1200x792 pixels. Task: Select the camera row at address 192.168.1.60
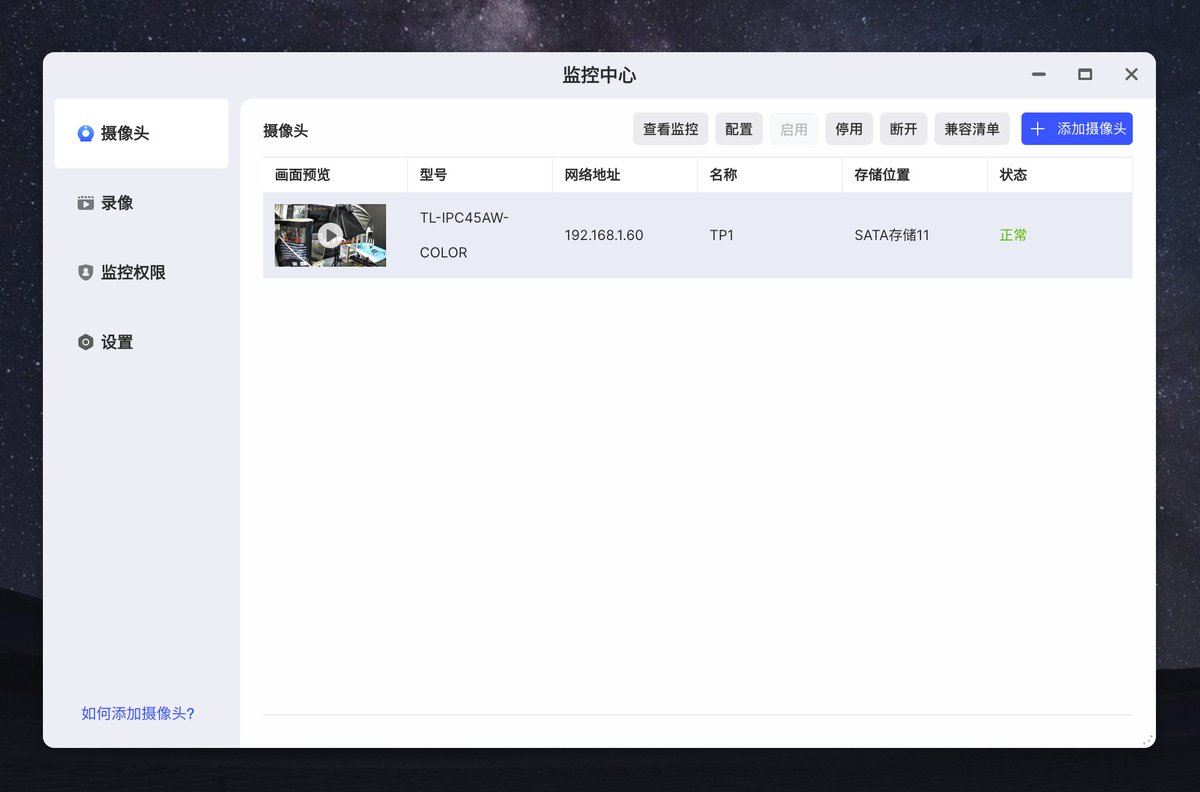pos(604,235)
